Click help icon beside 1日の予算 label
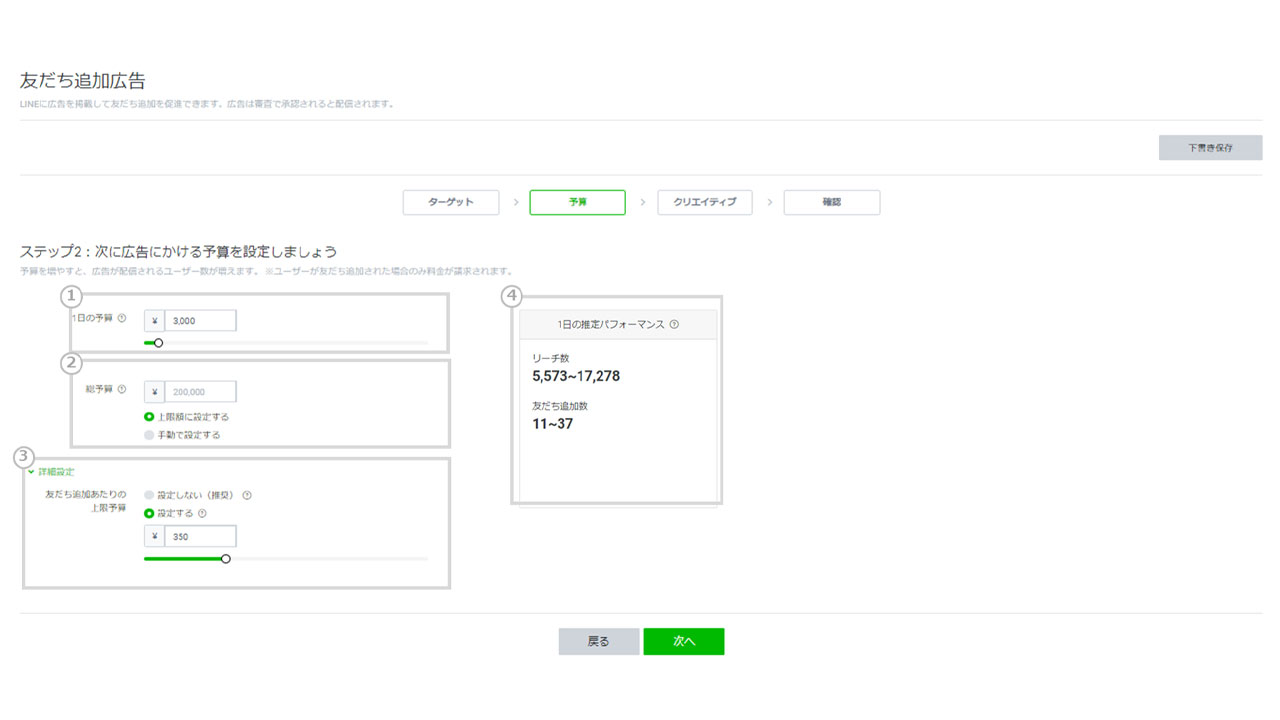 coord(122,319)
